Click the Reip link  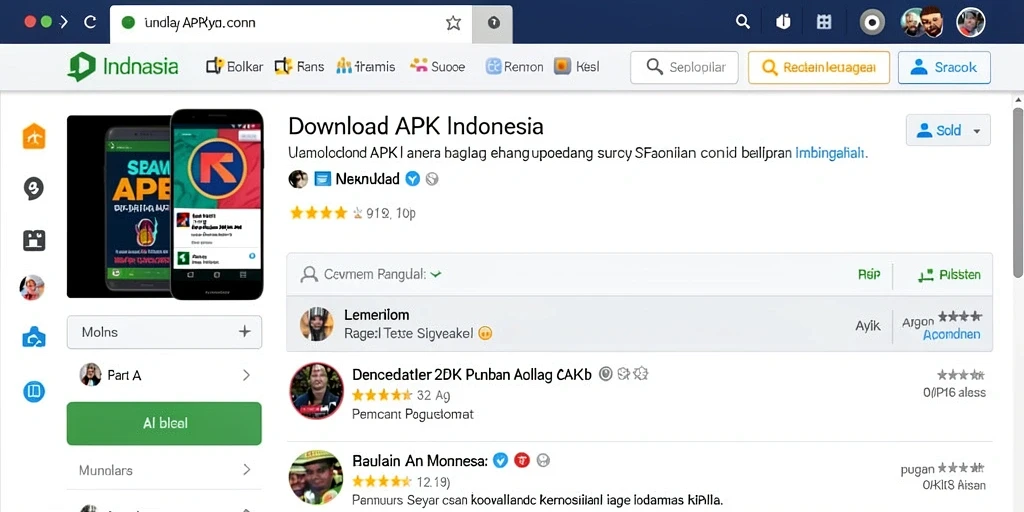point(869,275)
